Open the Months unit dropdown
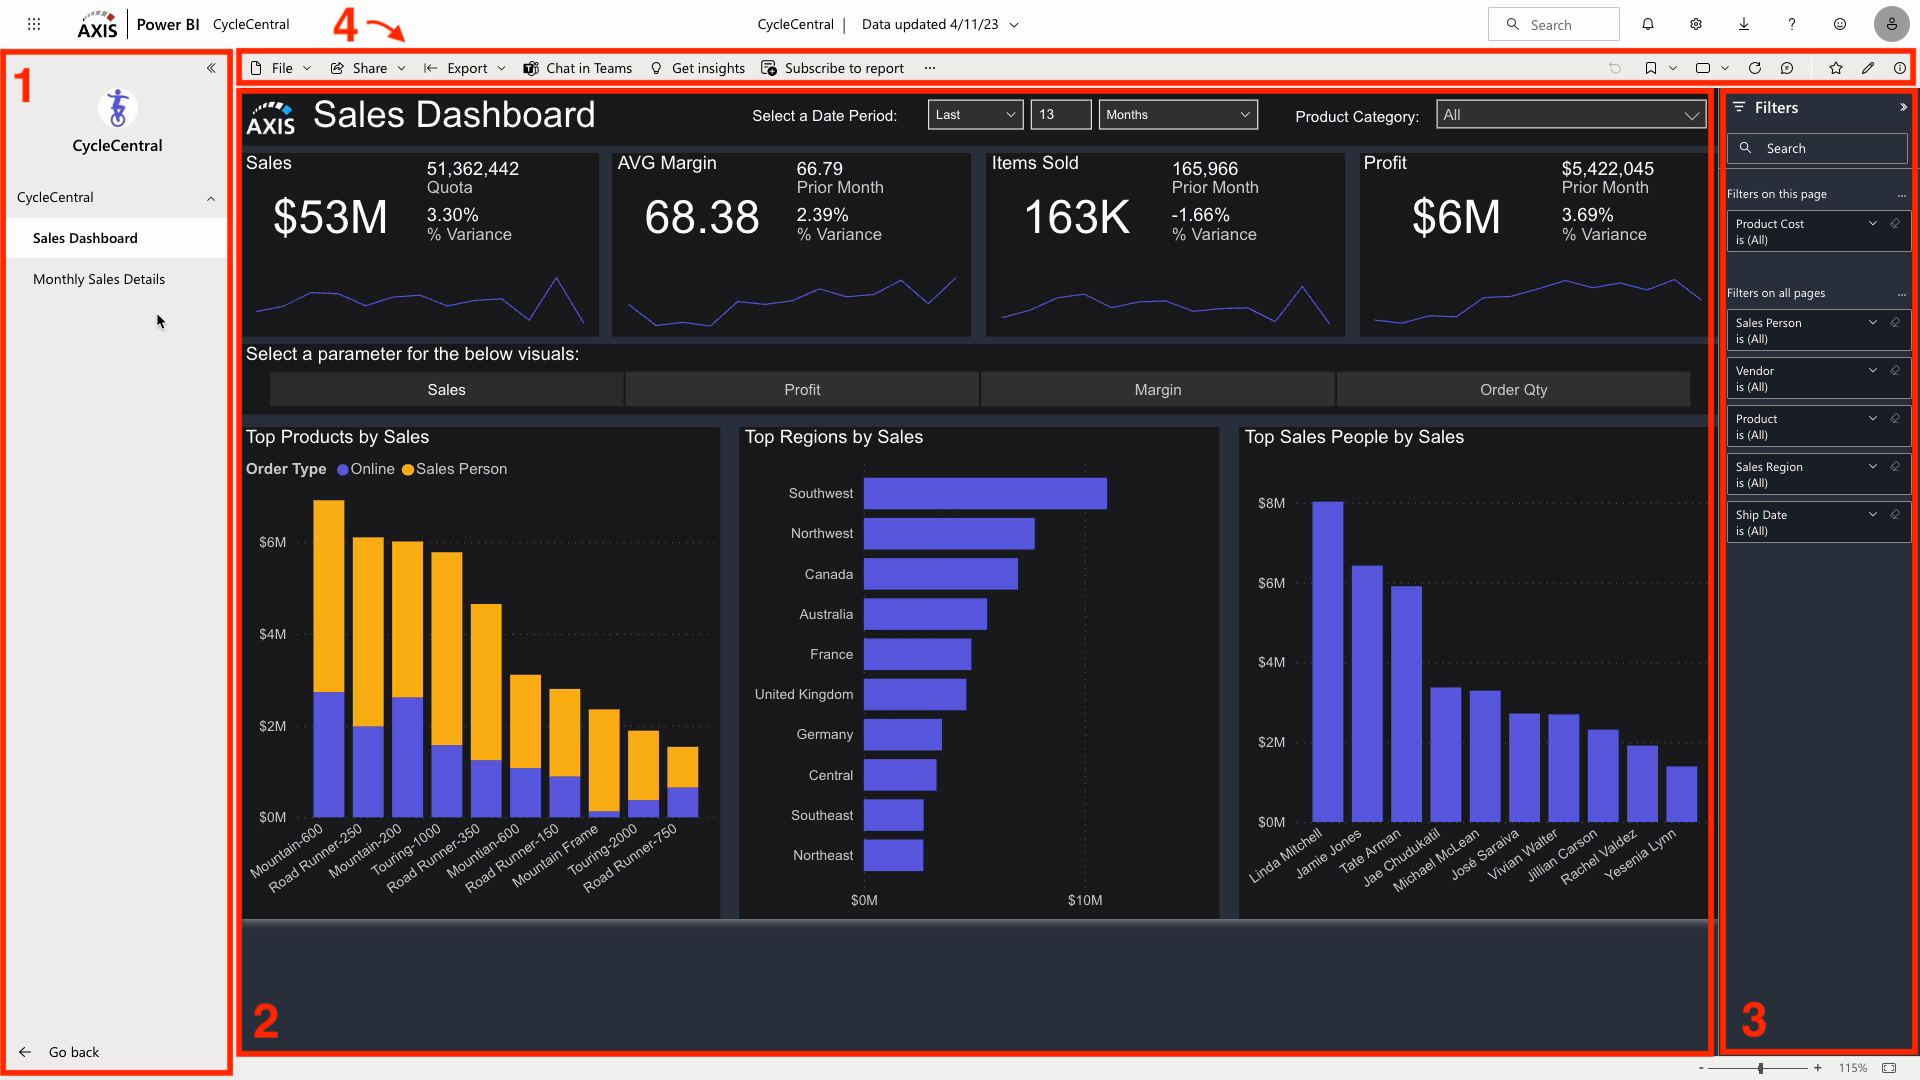This screenshot has height=1080, width=1920. (x=1178, y=115)
